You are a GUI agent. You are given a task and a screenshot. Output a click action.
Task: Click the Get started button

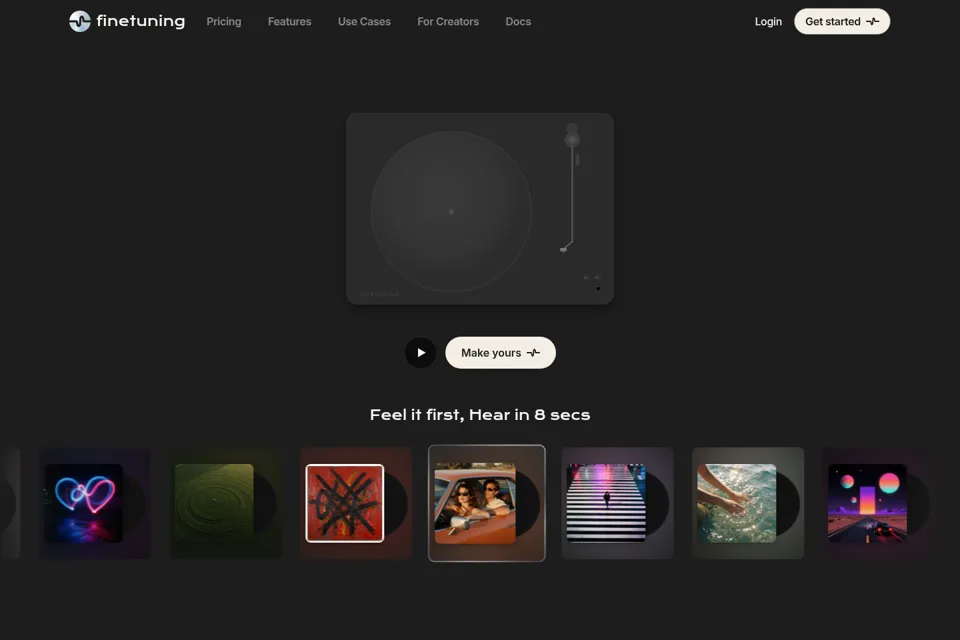842,21
